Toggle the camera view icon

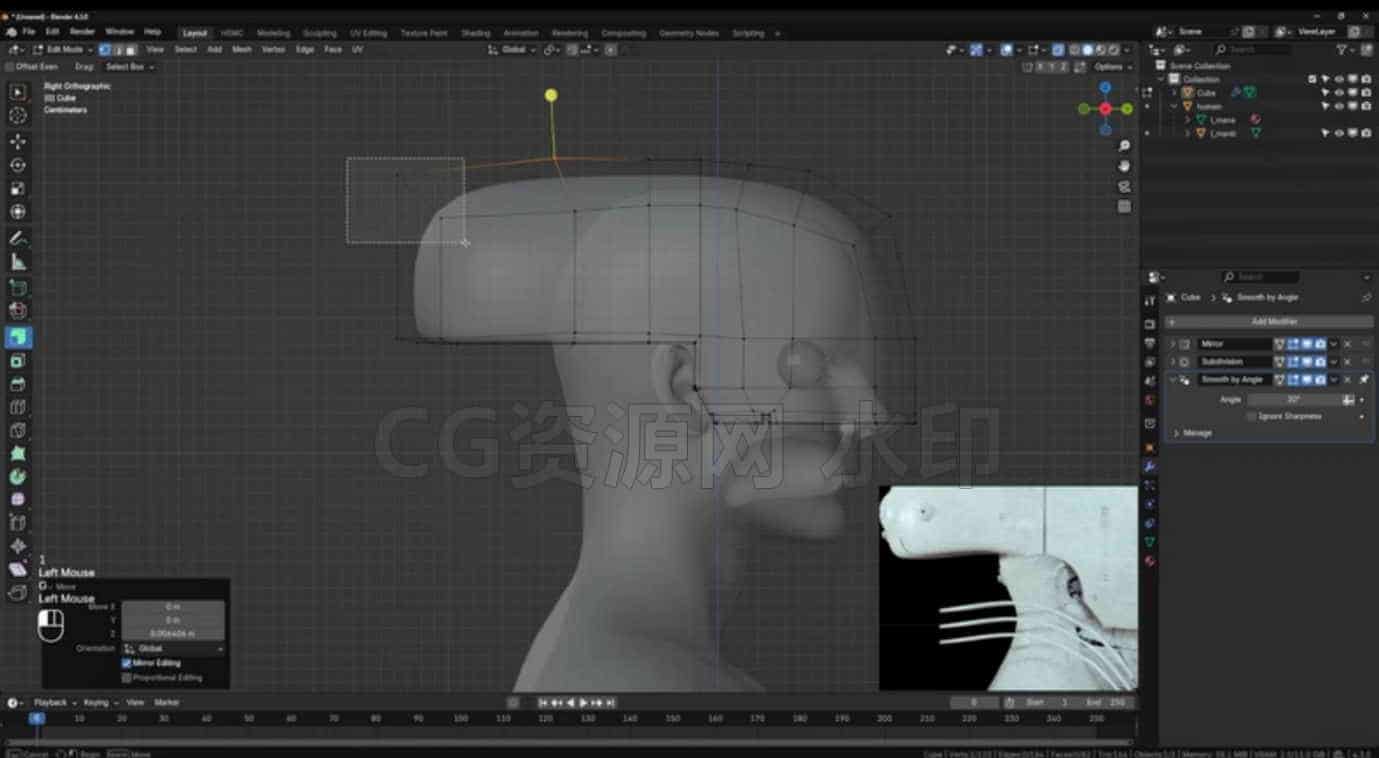(1124, 187)
